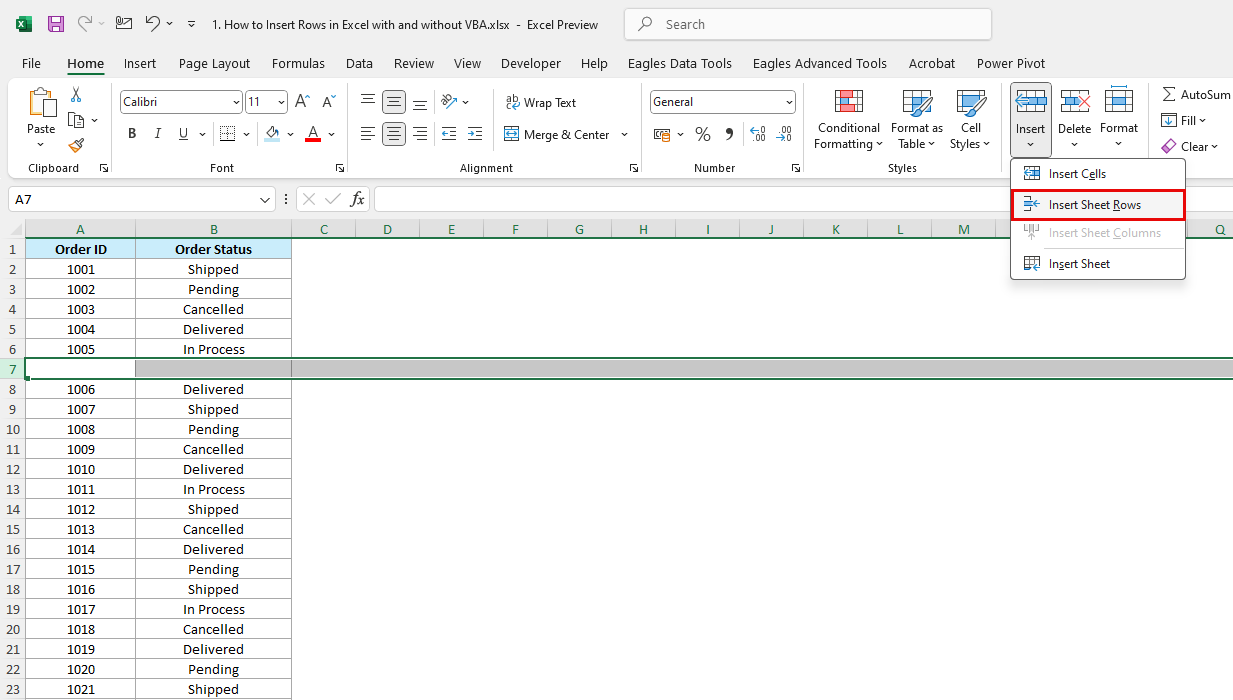Open the Merge & Center dropdown arrow
Image resolution: width=1233 pixels, height=700 pixels.
tap(625, 134)
